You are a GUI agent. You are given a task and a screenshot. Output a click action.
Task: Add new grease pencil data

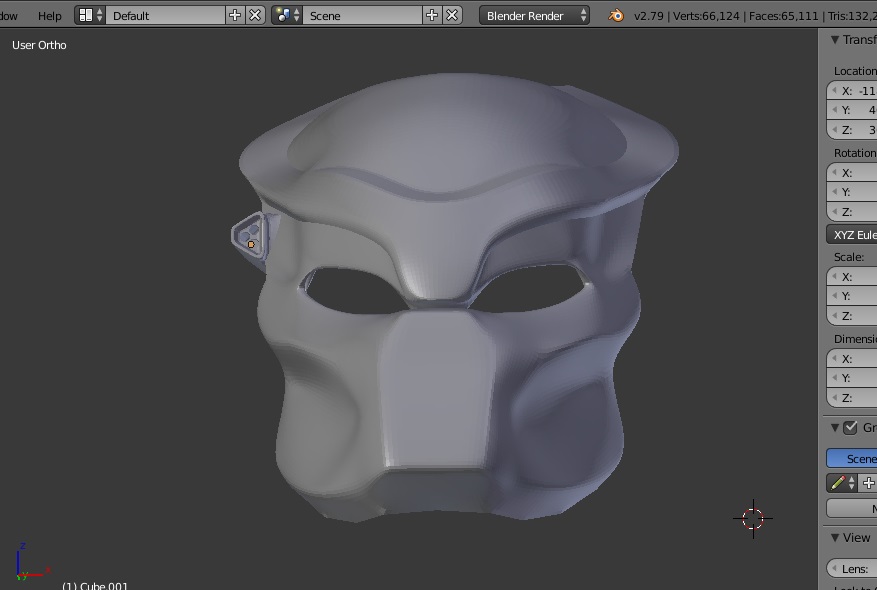point(868,483)
